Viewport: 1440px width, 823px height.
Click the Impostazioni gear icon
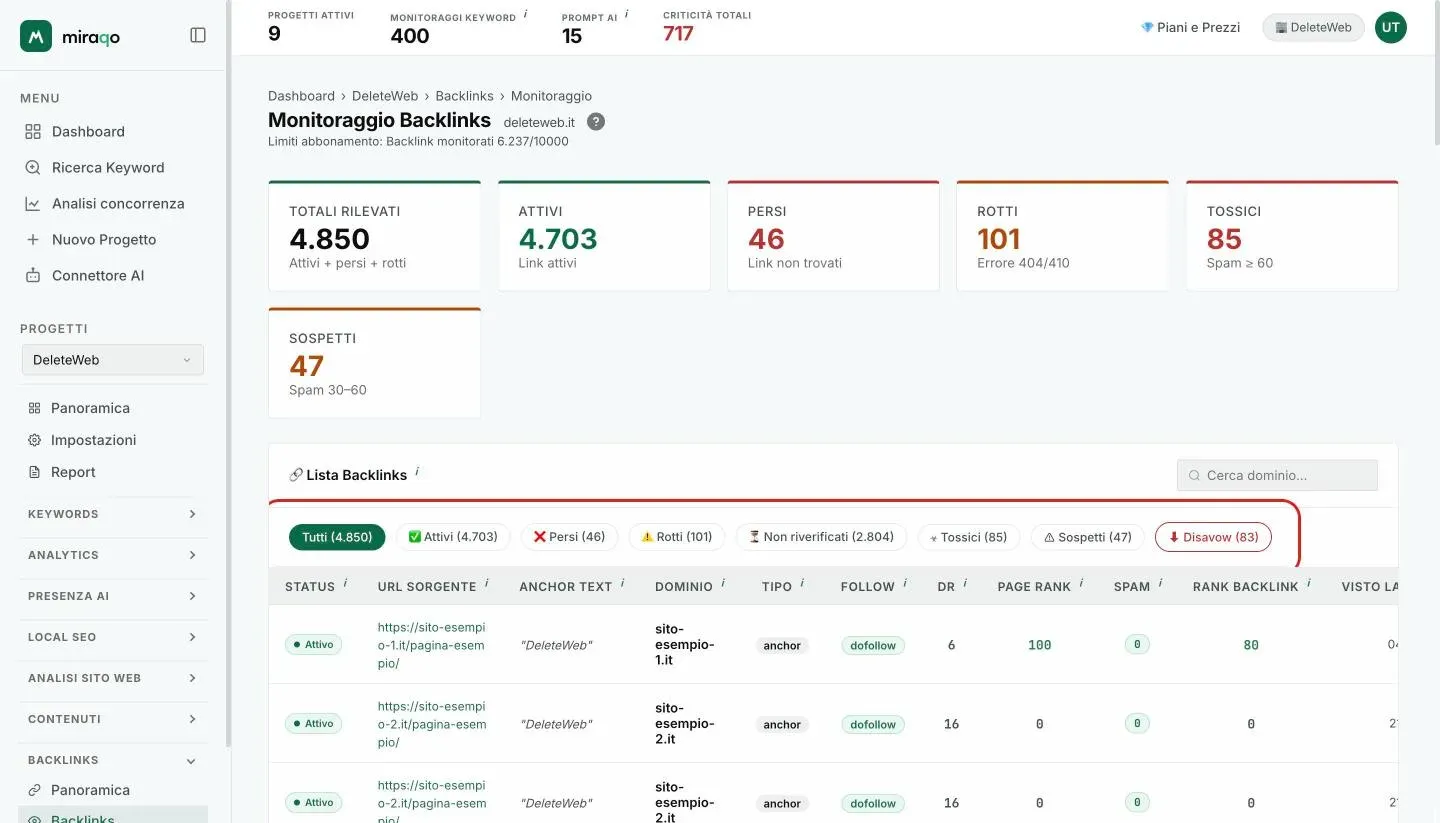point(34,440)
